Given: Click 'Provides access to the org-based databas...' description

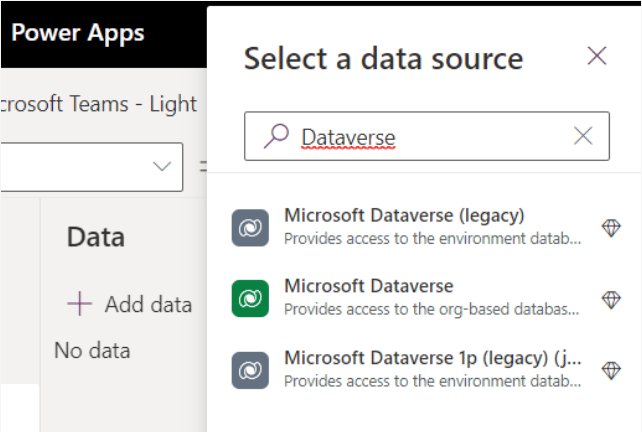Looking at the screenshot, I should (432, 310).
